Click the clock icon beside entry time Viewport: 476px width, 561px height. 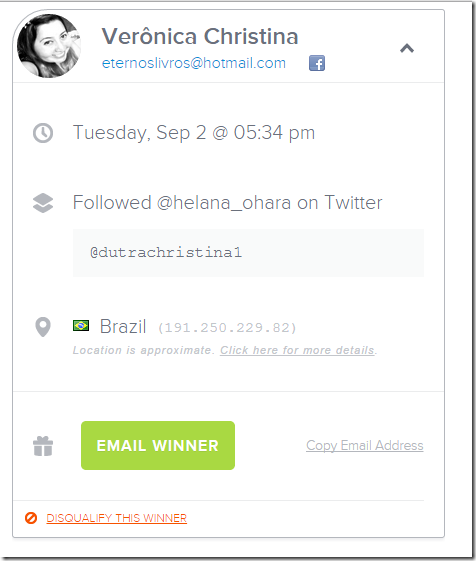[43, 133]
